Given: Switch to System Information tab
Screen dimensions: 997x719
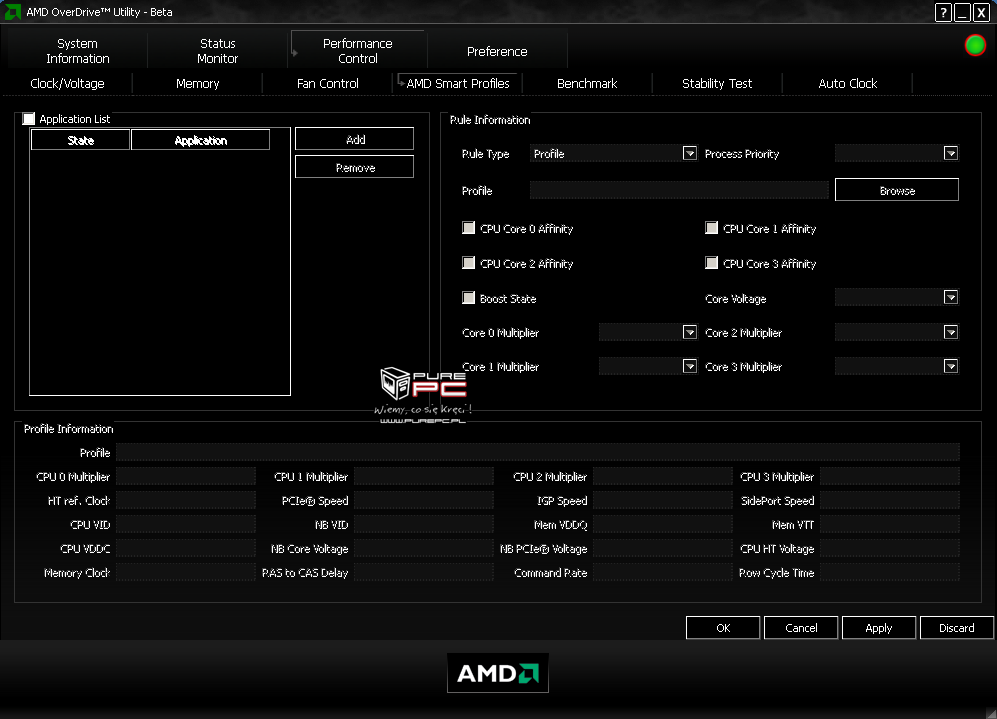Looking at the screenshot, I should (x=78, y=51).
